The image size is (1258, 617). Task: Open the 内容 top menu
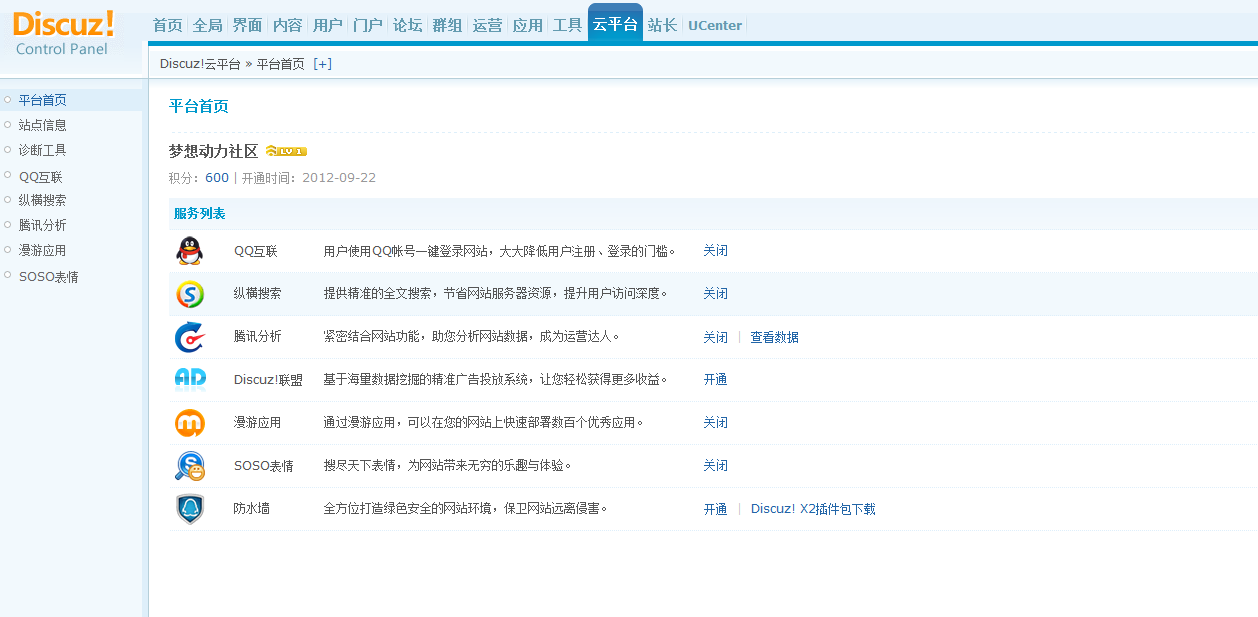(x=288, y=25)
